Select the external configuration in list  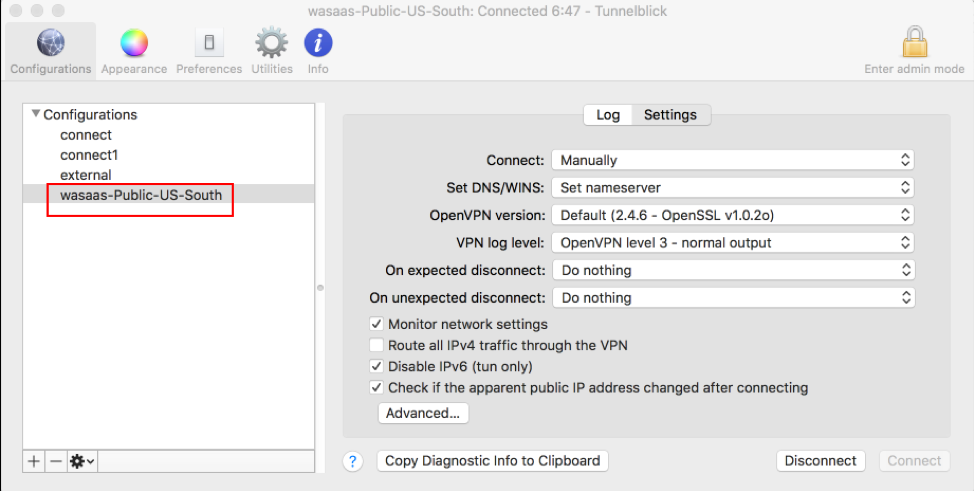point(86,175)
